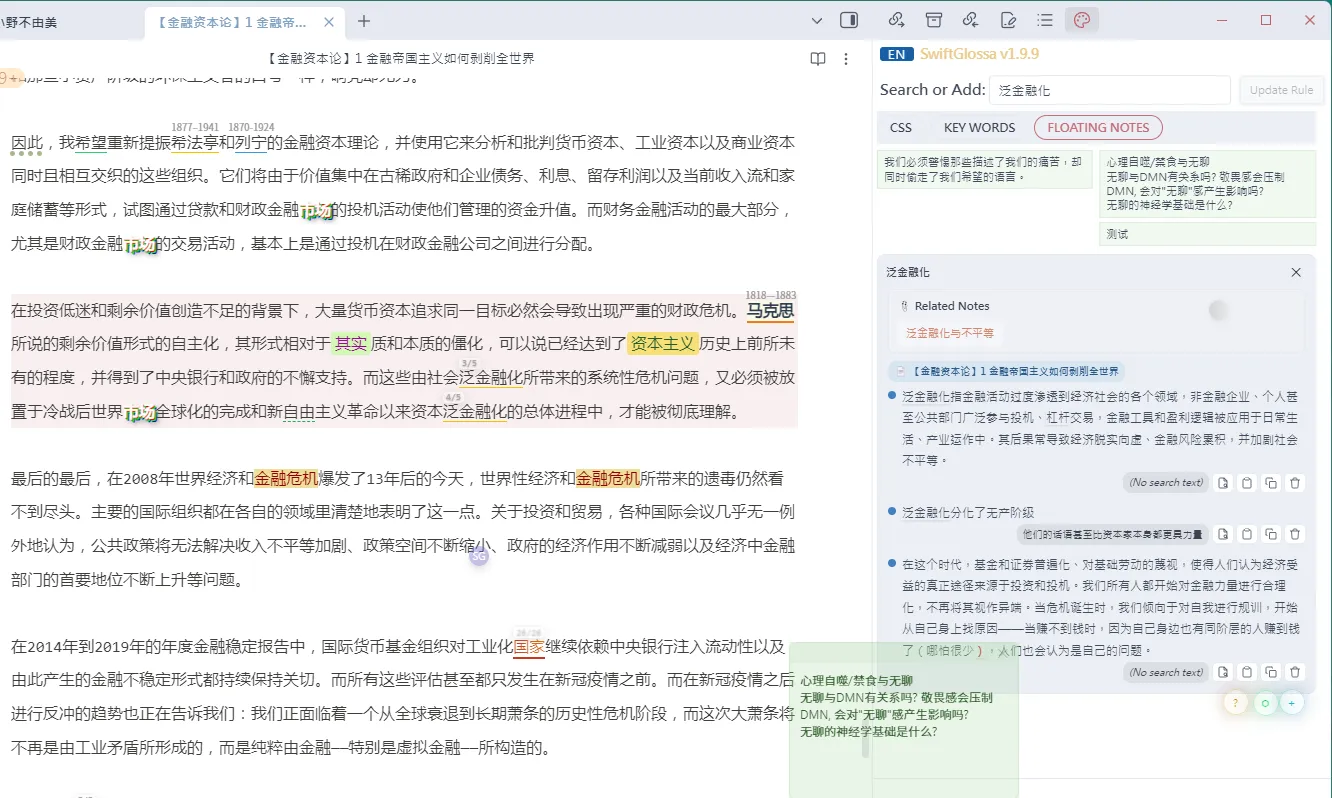The width and height of the screenshot is (1332, 798).
Task: Copy the first 泛金融化 definition note
Action: coord(1271,483)
